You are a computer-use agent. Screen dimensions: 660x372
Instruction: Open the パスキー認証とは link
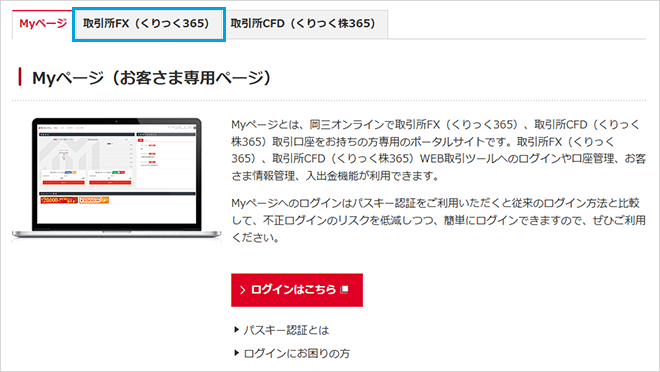pos(286,330)
